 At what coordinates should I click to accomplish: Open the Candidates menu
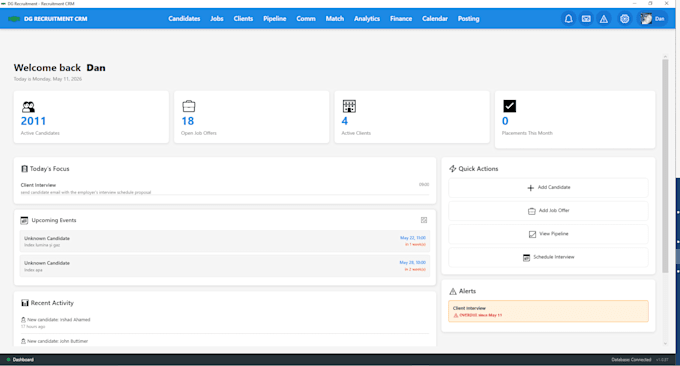pos(184,19)
